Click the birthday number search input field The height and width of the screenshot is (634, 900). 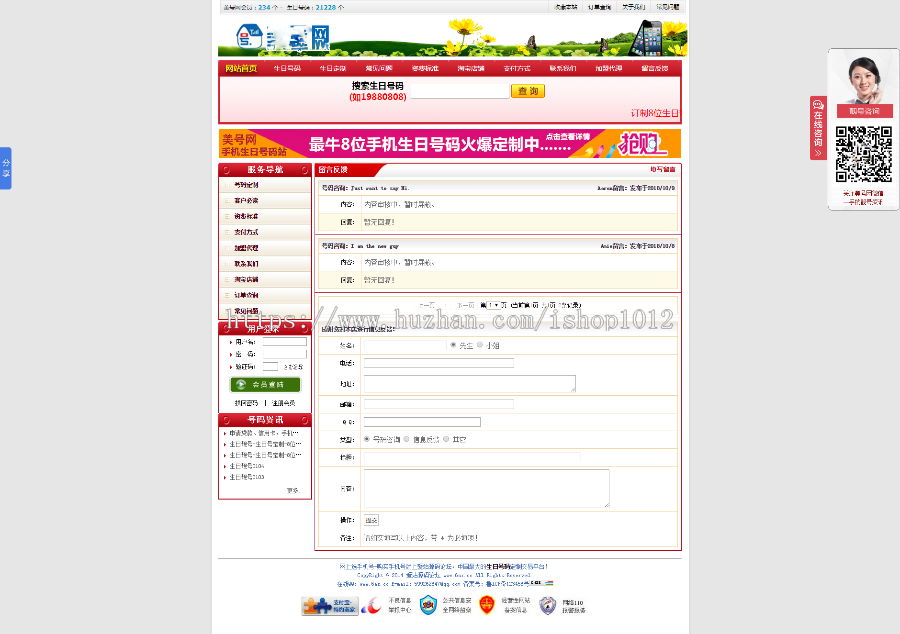point(460,91)
